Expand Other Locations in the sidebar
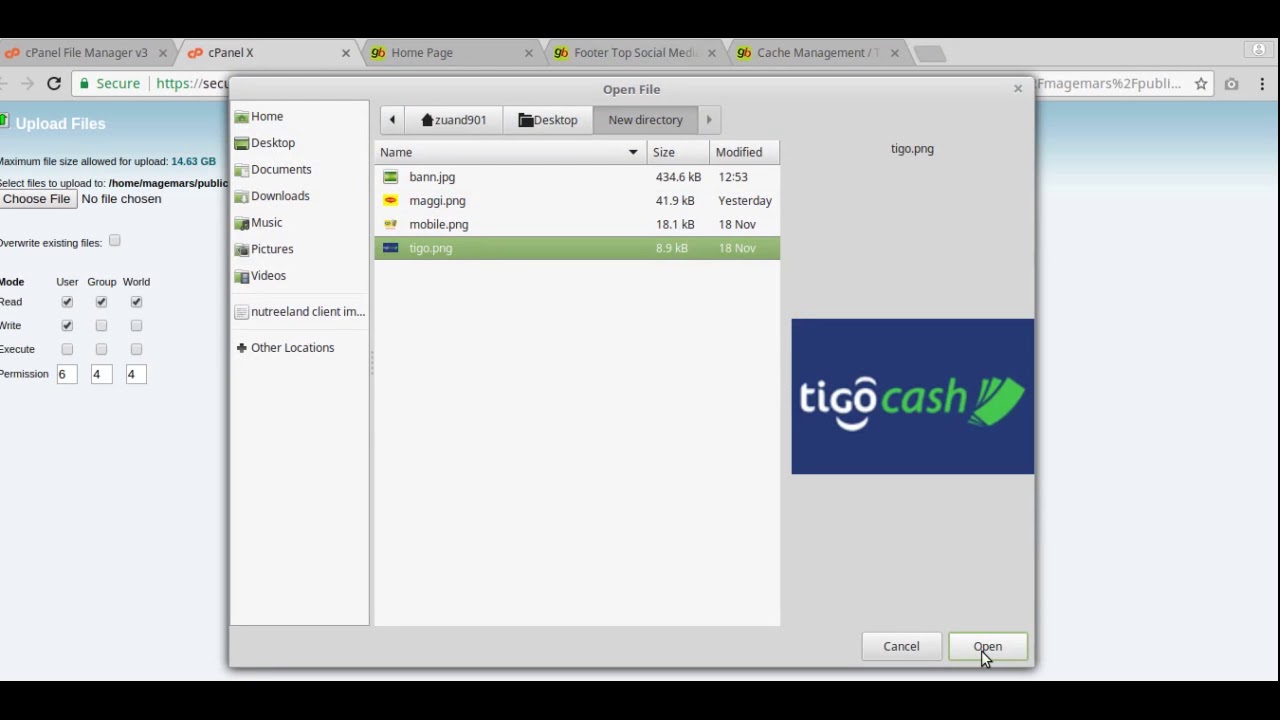Image resolution: width=1280 pixels, height=720 pixels. pos(292,347)
